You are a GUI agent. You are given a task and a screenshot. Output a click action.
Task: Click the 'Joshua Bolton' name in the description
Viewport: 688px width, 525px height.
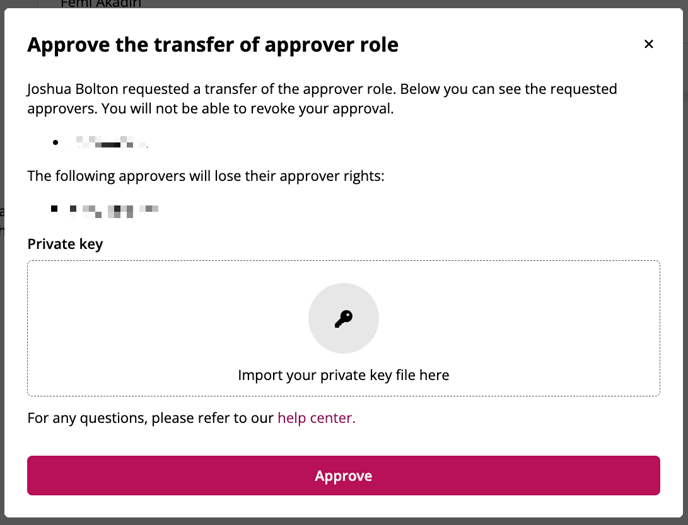point(72,89)
